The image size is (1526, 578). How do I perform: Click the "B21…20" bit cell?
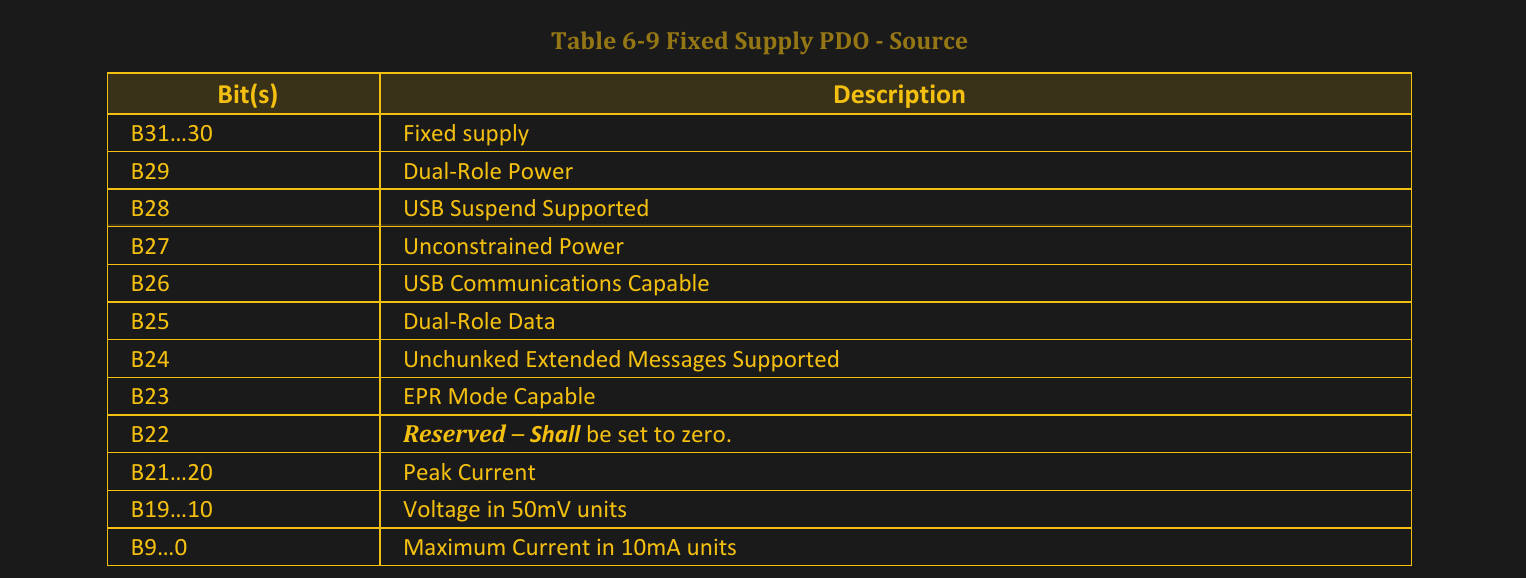(x=171, y=472)
